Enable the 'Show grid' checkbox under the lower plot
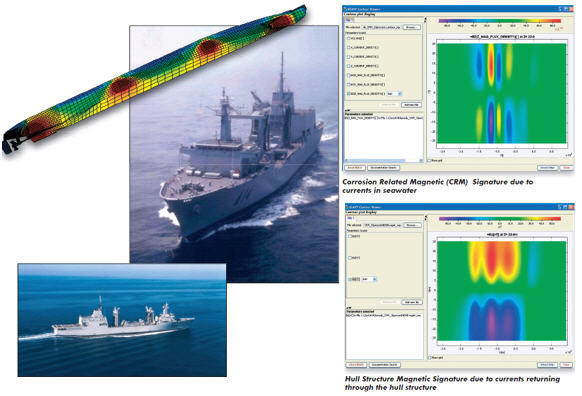582x396 pixels. click(x=430, y=358)
